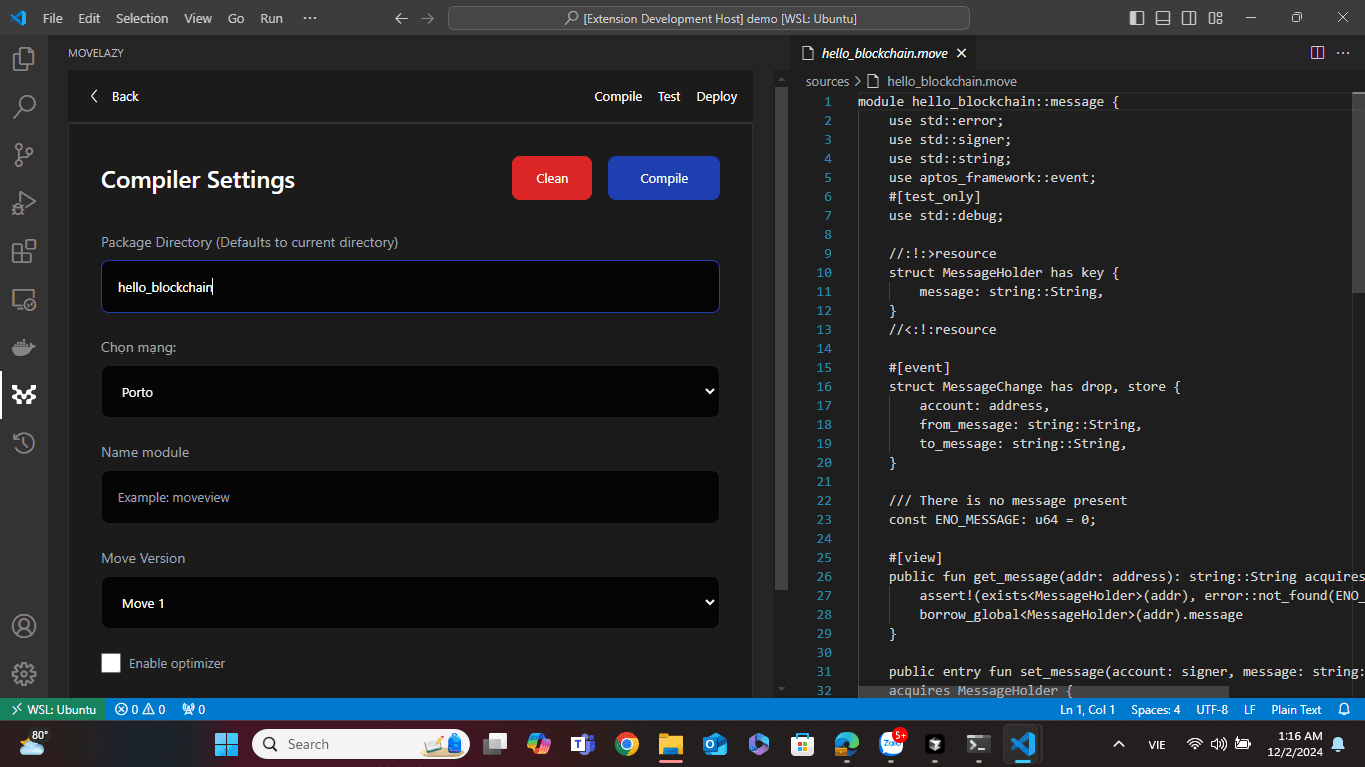Open the Manage gear icon
This screenshot has height=767, width=1365.
coord(24,674)
